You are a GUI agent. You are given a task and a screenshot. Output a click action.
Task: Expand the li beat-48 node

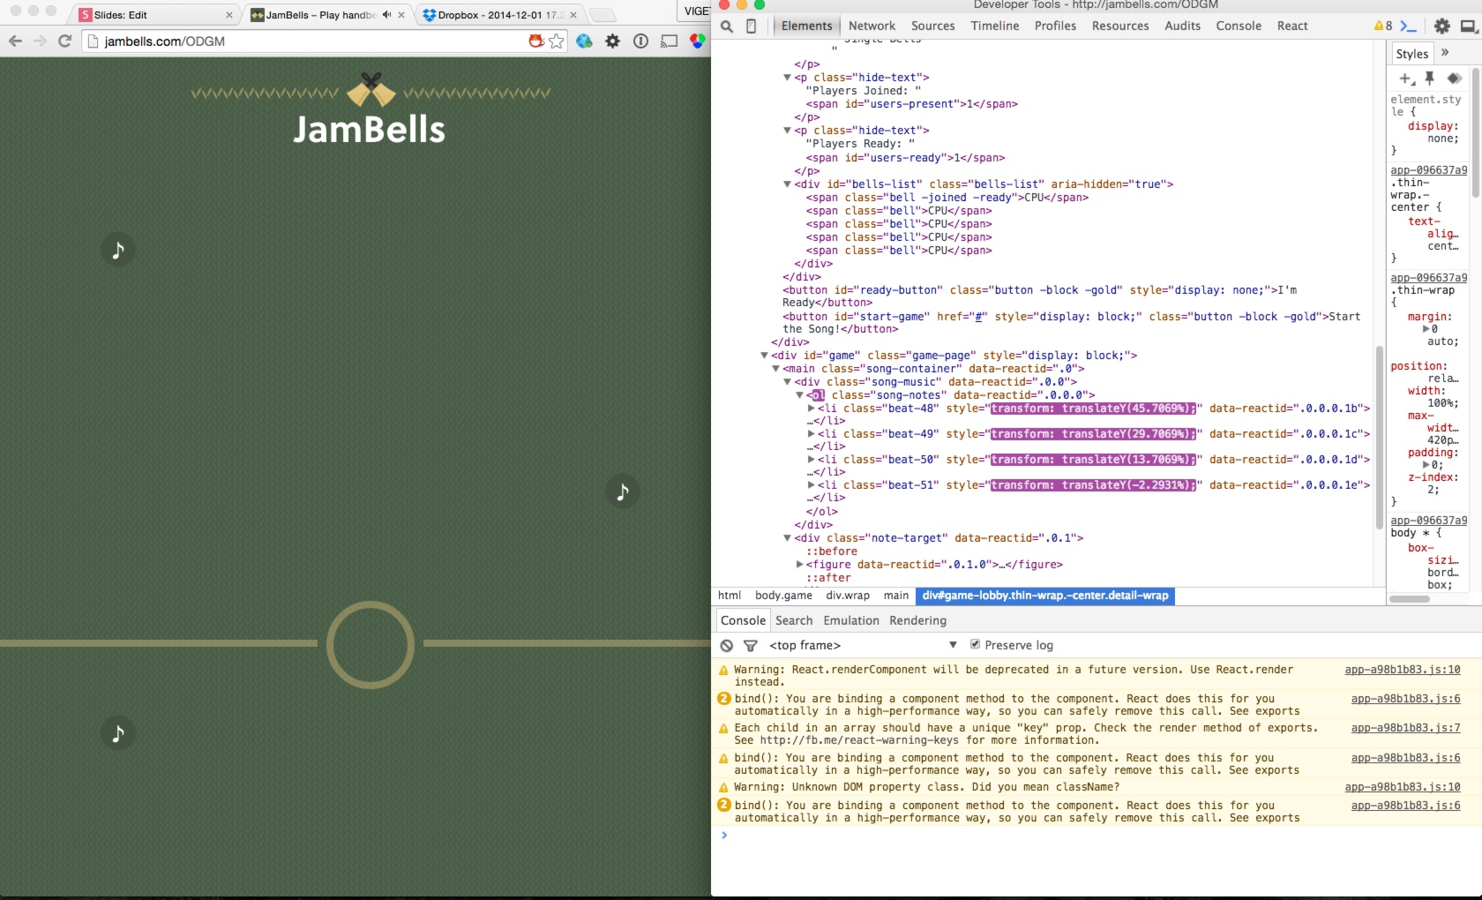click(x=811, y=408)
